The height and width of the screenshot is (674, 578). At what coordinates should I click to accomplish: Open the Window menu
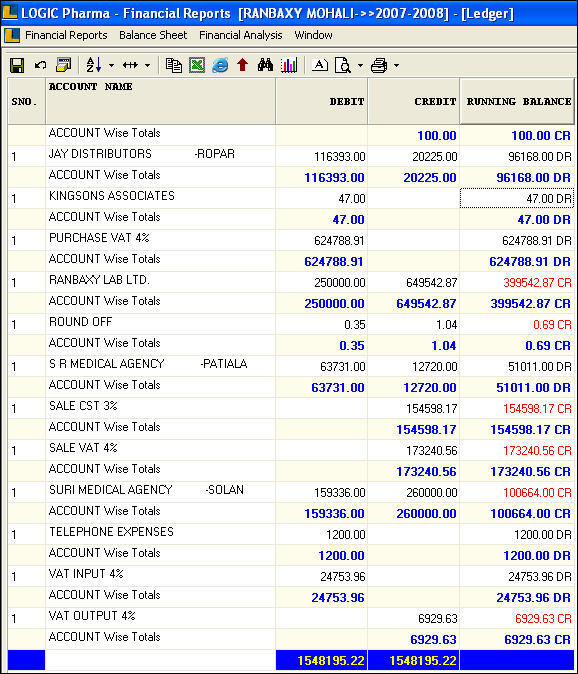coord(313,35)
